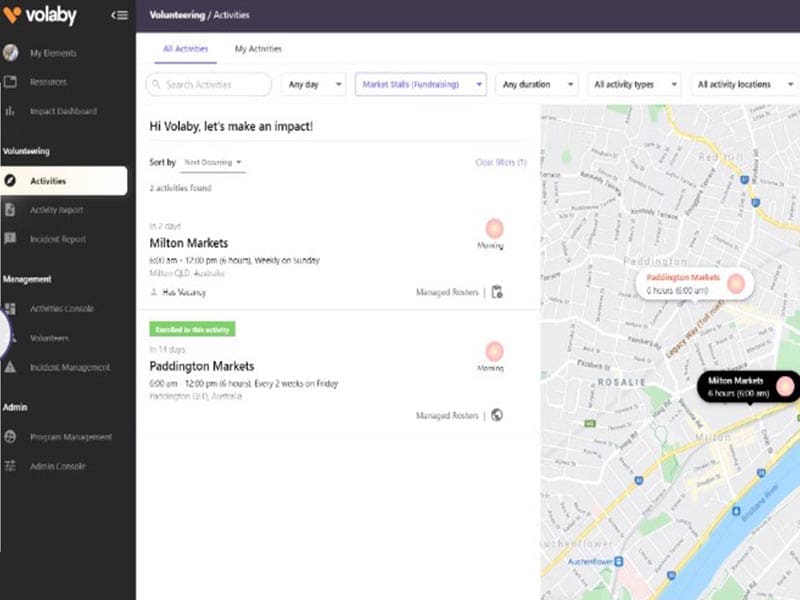Open the Milton Markets activity title
This screenshot has width=800, height=600.
[189, 243]
